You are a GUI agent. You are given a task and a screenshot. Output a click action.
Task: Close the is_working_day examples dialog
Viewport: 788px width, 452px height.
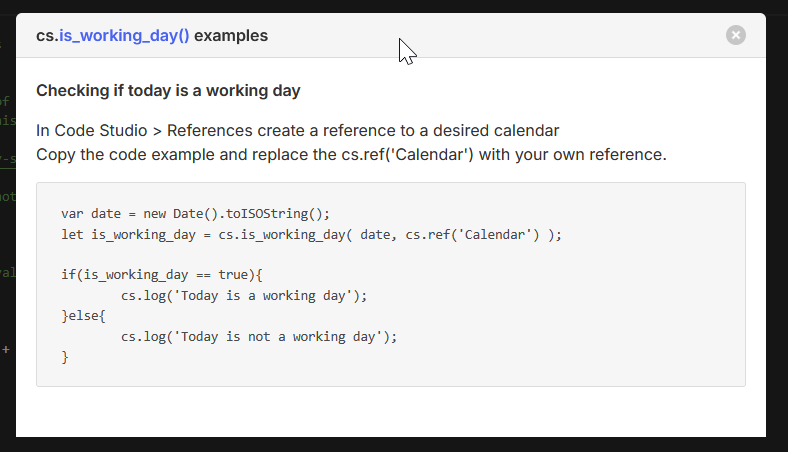(x=736, y=35)
